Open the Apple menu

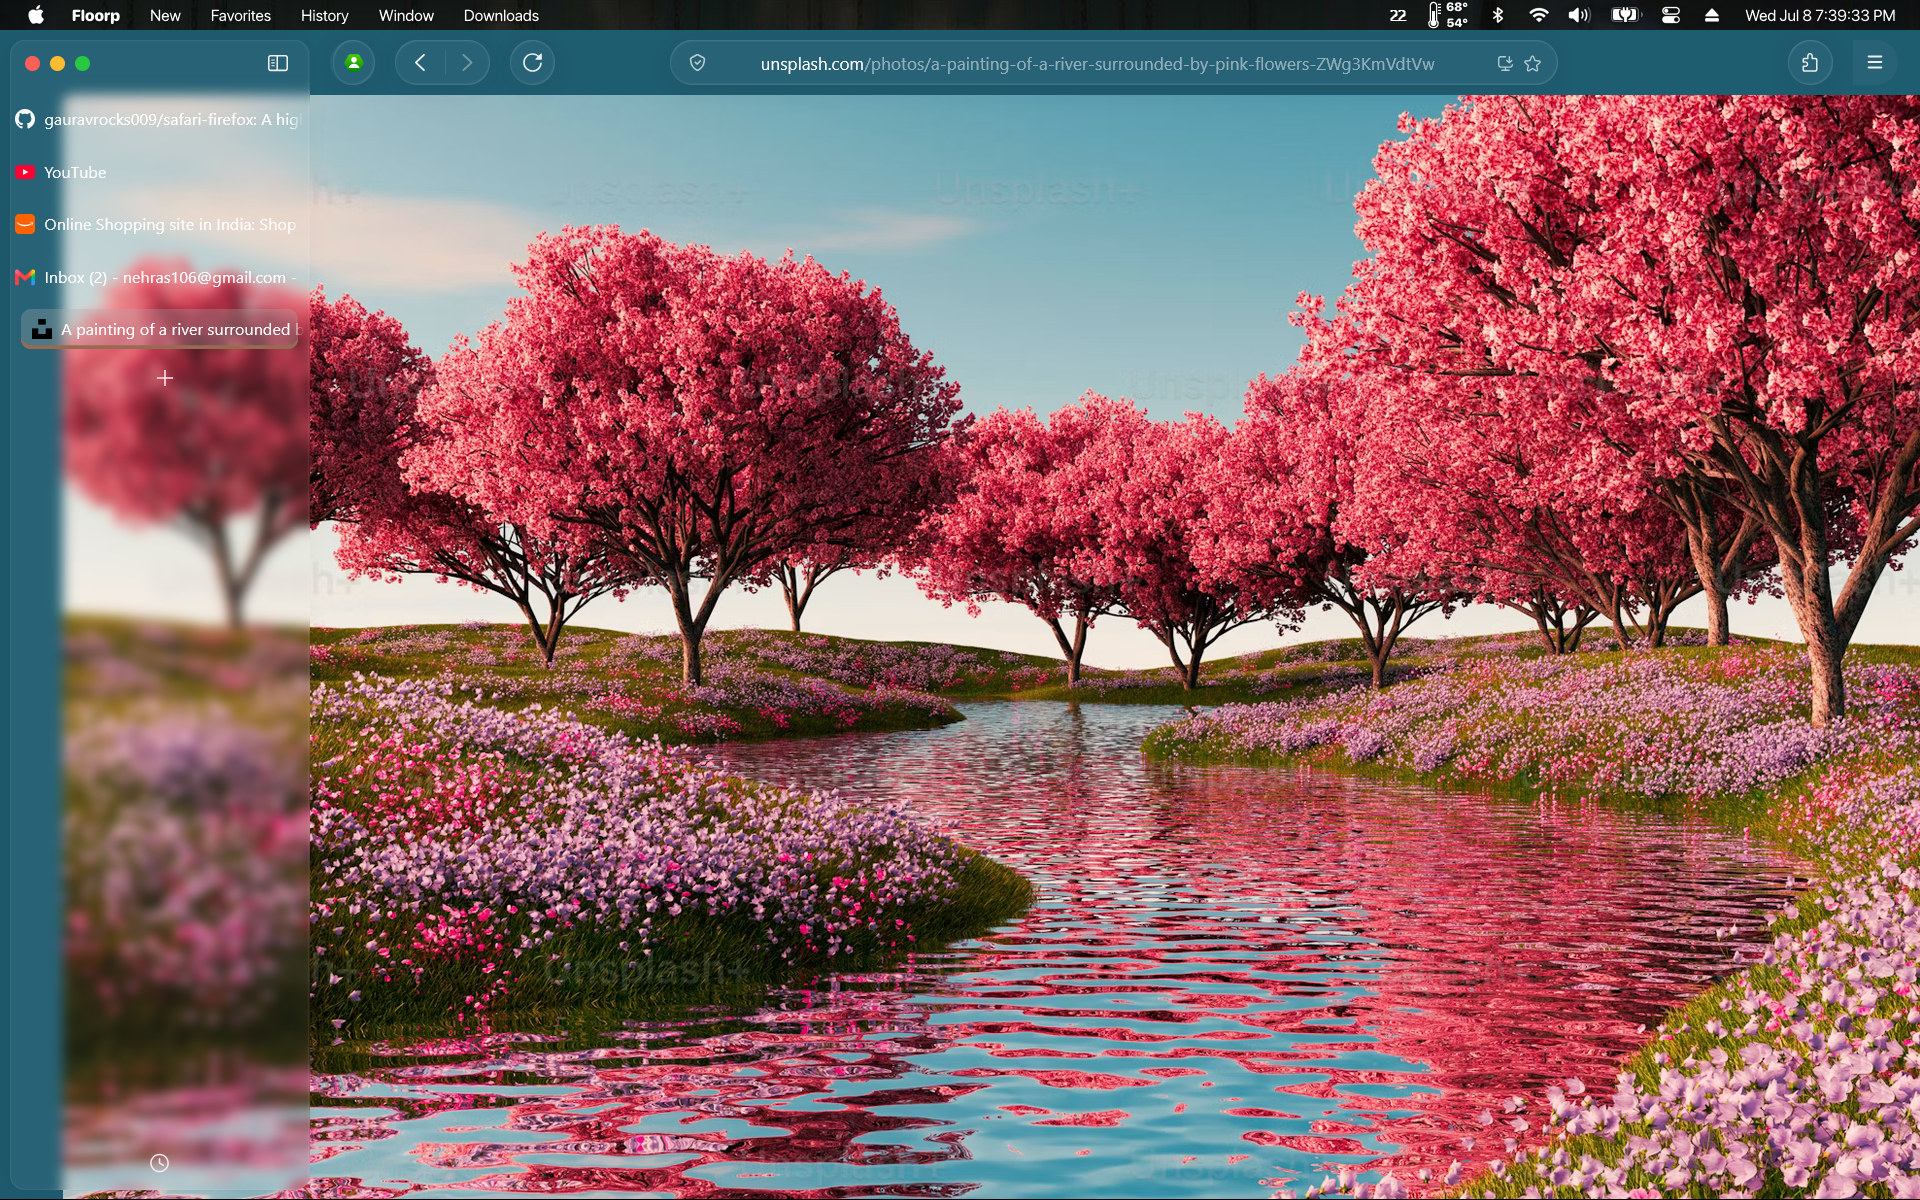36,15
